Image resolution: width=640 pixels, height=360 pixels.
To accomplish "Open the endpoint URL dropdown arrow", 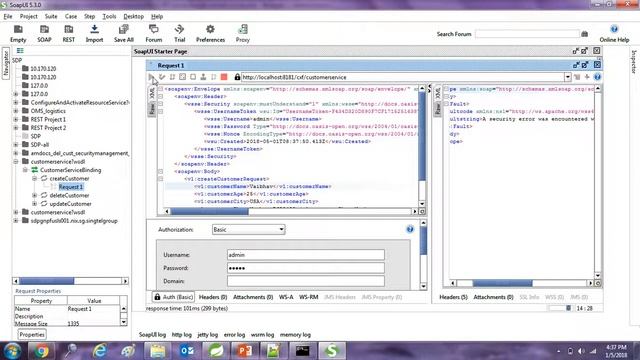I will [567, 77].
